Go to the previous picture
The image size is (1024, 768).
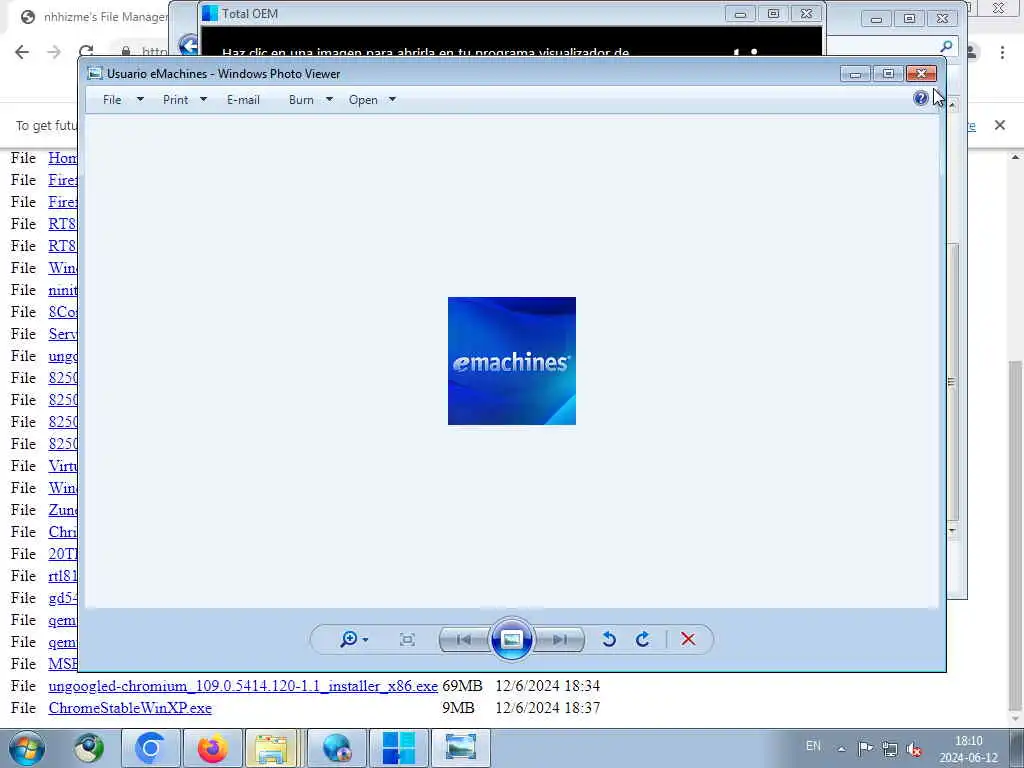464,639
